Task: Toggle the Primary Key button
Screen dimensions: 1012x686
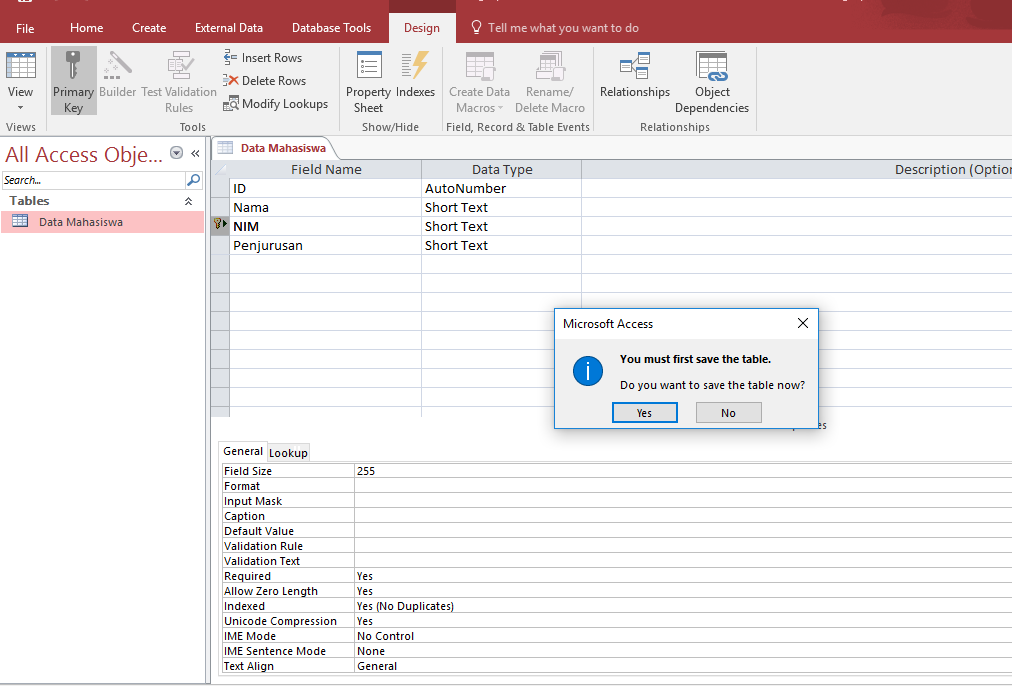Action: pyautogui.click(x=74, y=81)
